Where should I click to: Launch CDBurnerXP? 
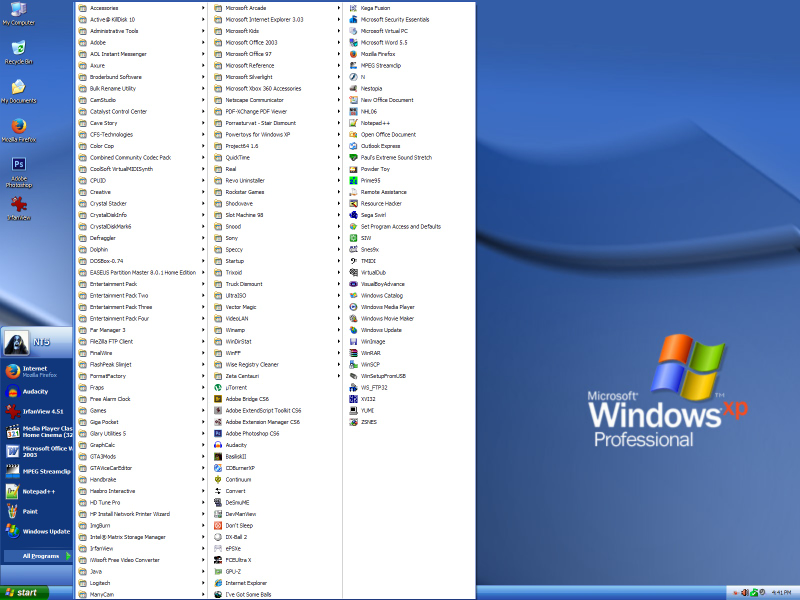tap(240, 468)
